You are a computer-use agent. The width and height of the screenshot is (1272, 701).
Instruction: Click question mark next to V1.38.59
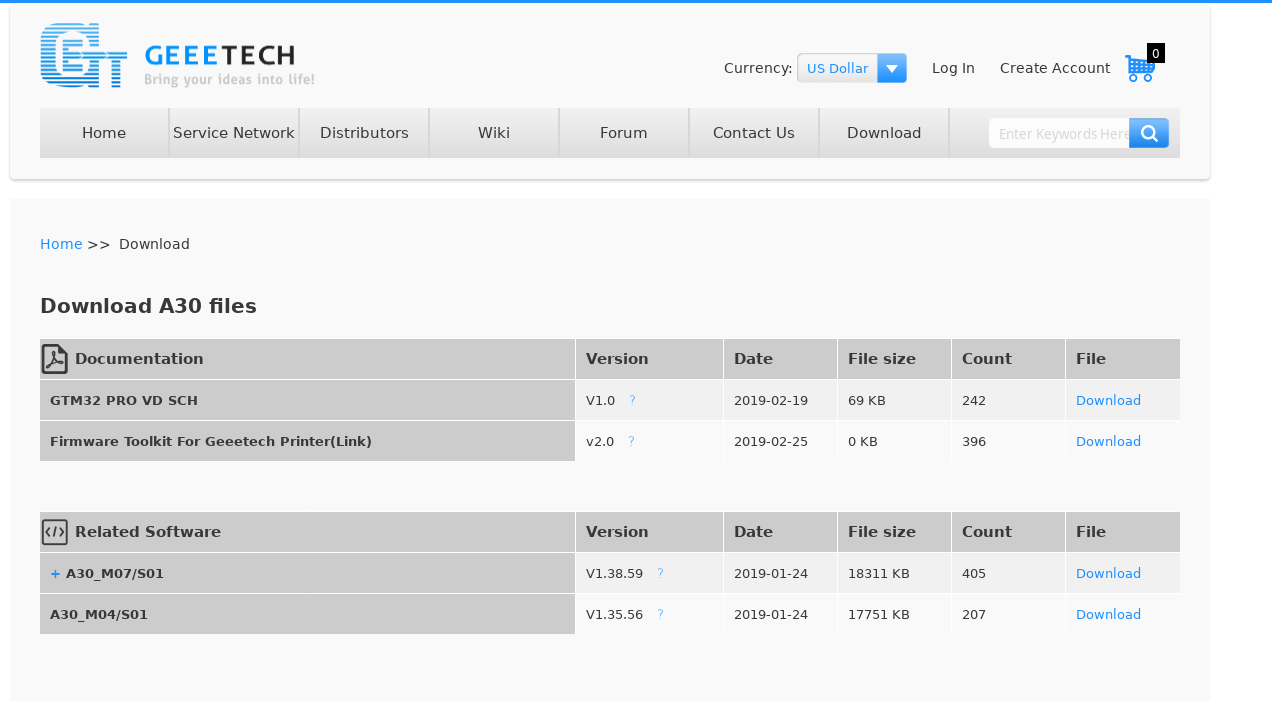point(660,573)
